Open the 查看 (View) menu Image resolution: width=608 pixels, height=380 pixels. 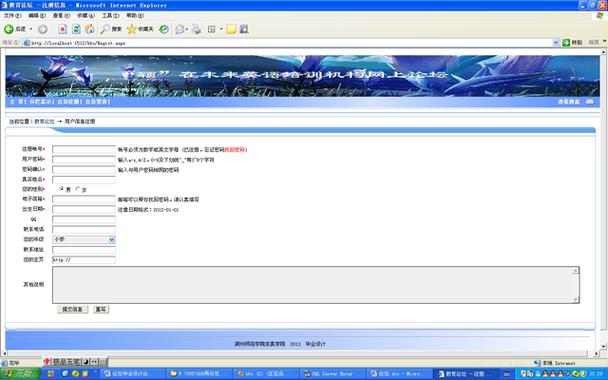coord(61,16)
